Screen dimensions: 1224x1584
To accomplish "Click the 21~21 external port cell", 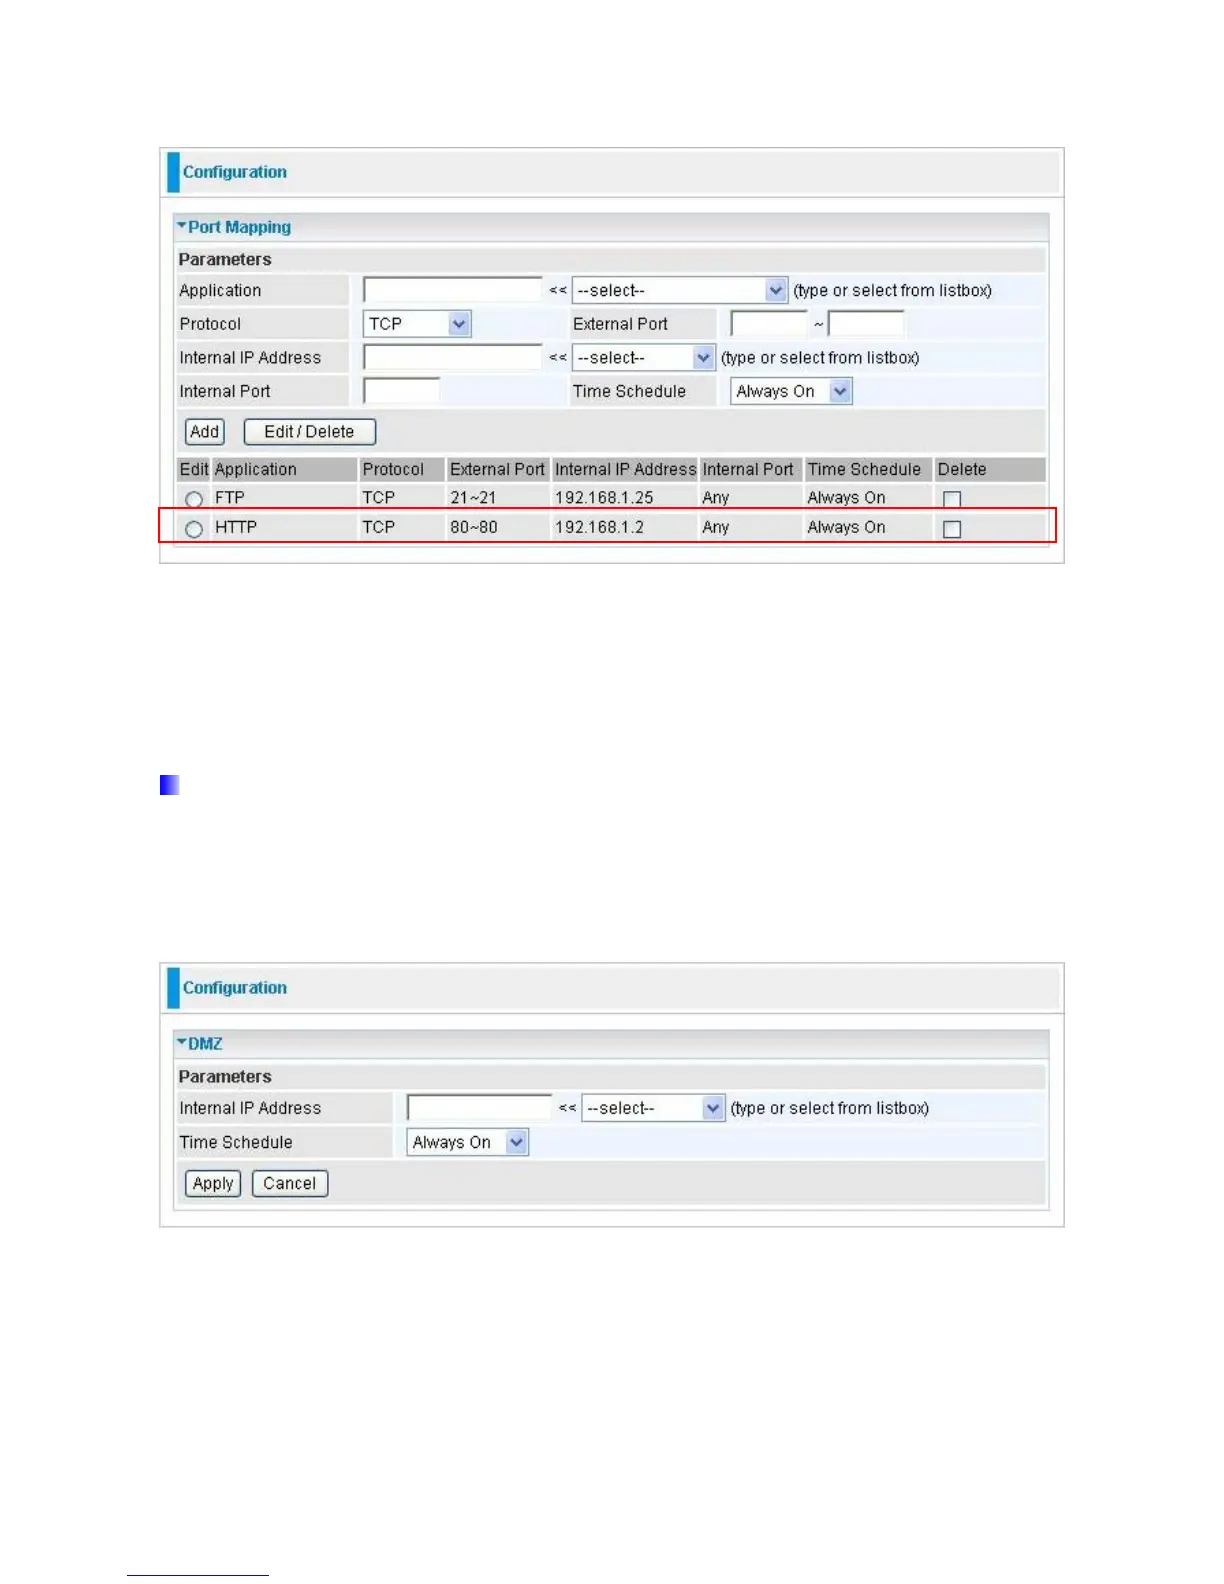I will (473, 498).
